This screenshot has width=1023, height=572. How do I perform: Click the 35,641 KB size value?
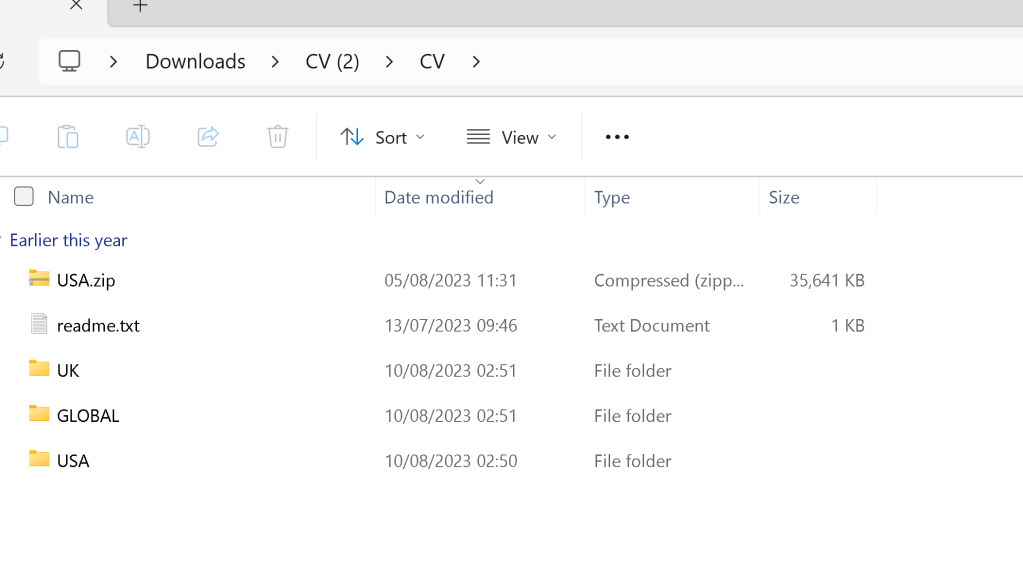[x=827, y=280]
